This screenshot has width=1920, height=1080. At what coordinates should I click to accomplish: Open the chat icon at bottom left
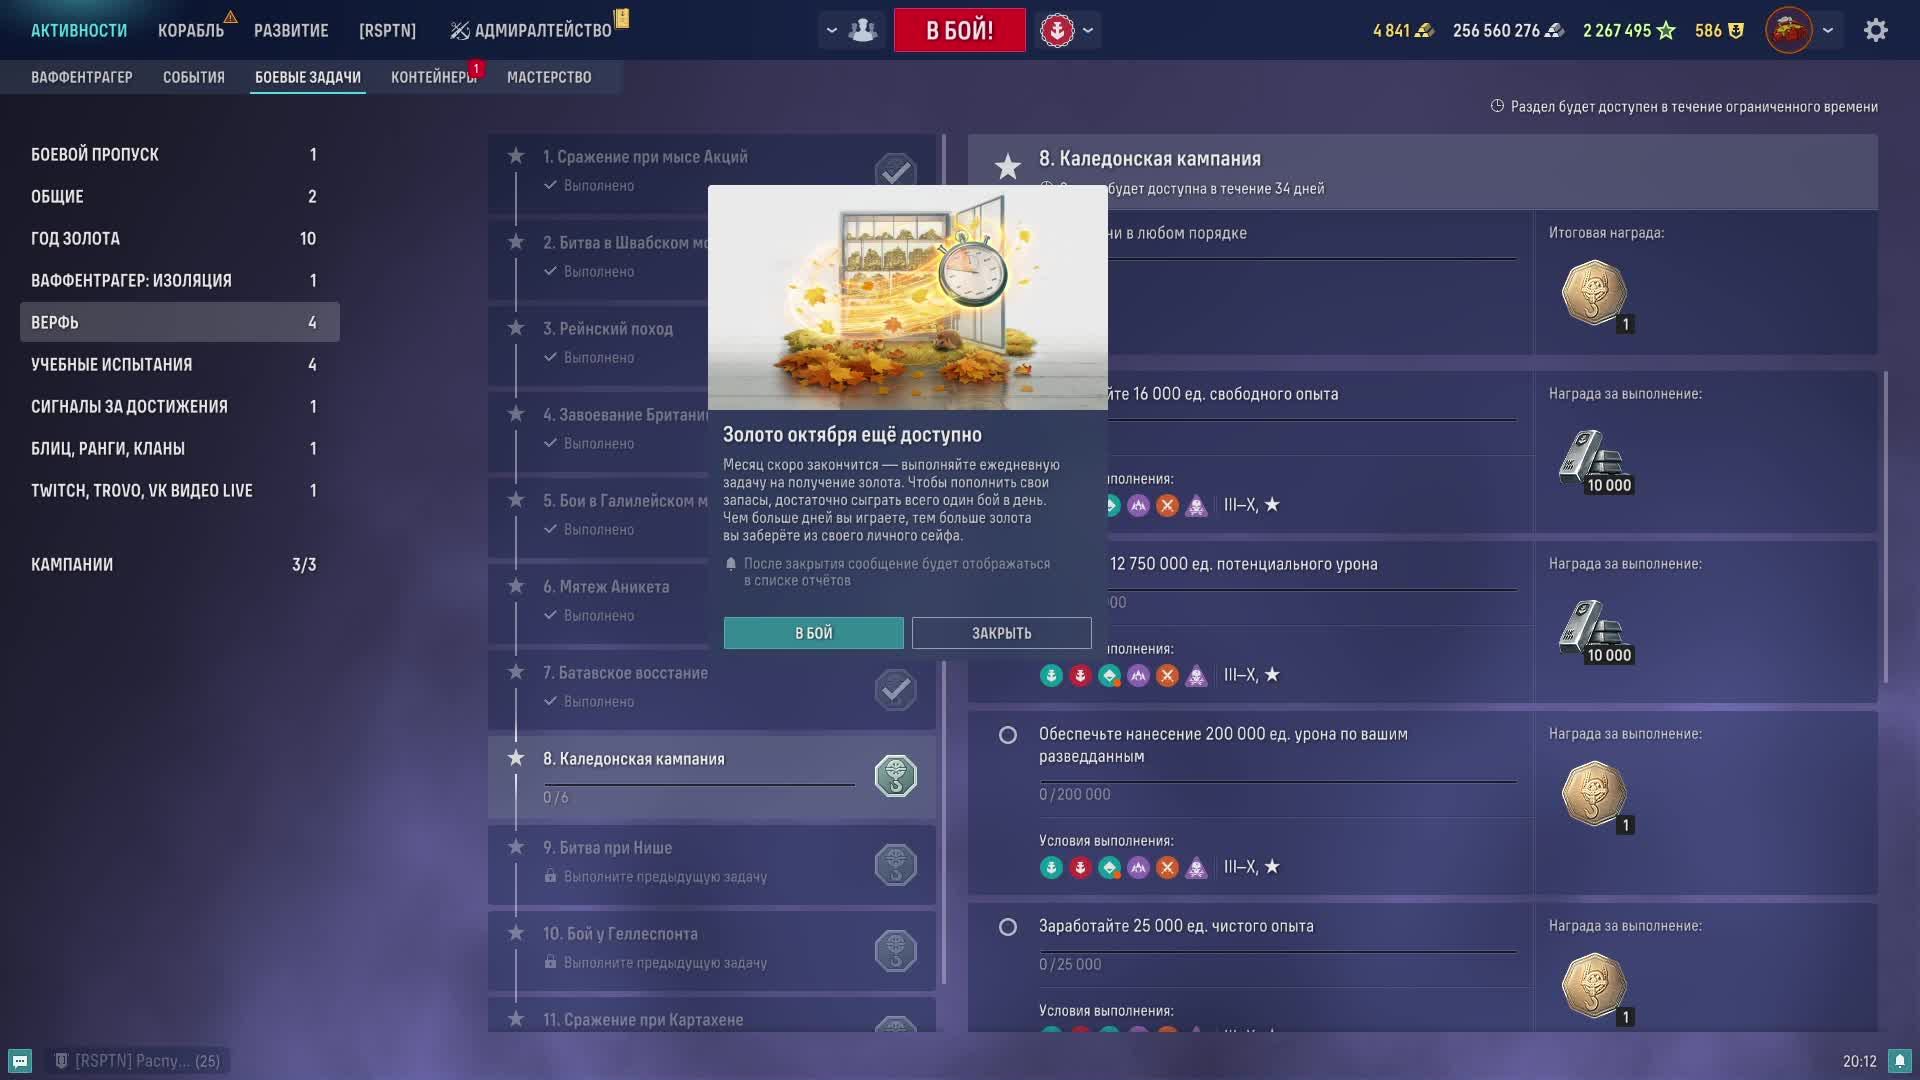click(20, 1060)
